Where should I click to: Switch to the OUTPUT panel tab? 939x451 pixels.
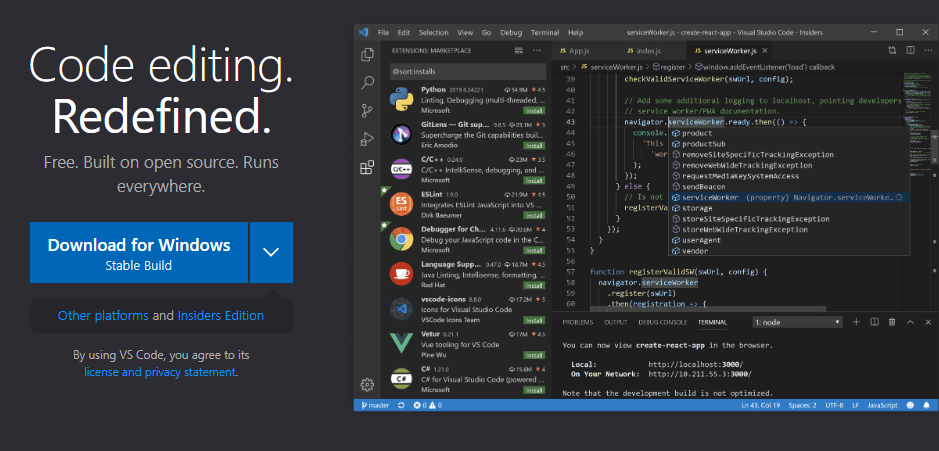coord(616,322)
